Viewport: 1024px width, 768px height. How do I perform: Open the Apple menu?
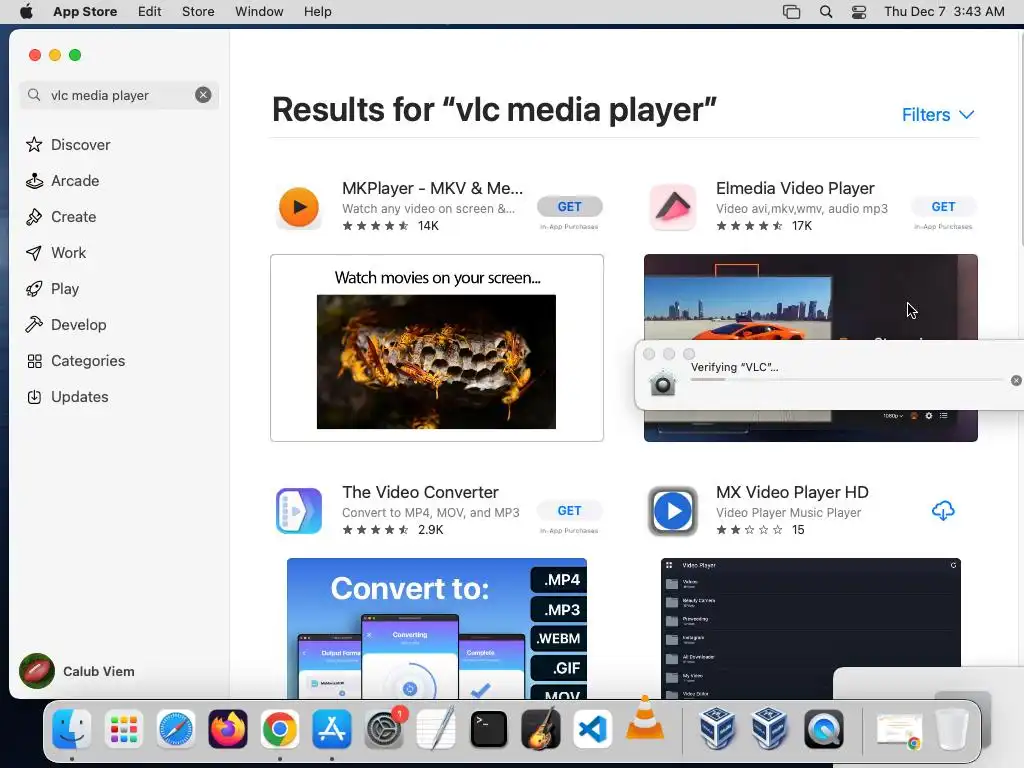(26, 12)
